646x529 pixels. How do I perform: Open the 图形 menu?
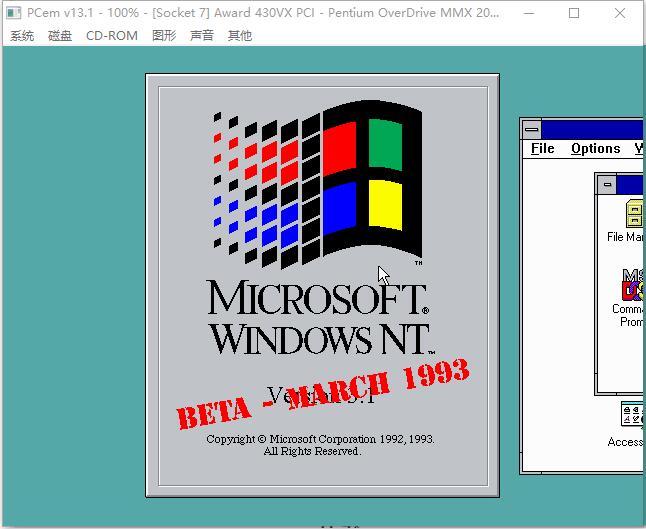pyautogui.click(x=164, y=36)
